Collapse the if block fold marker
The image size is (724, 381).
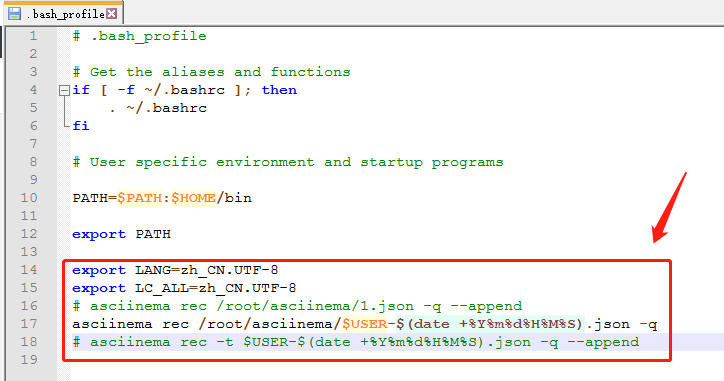tap(64, 90)
